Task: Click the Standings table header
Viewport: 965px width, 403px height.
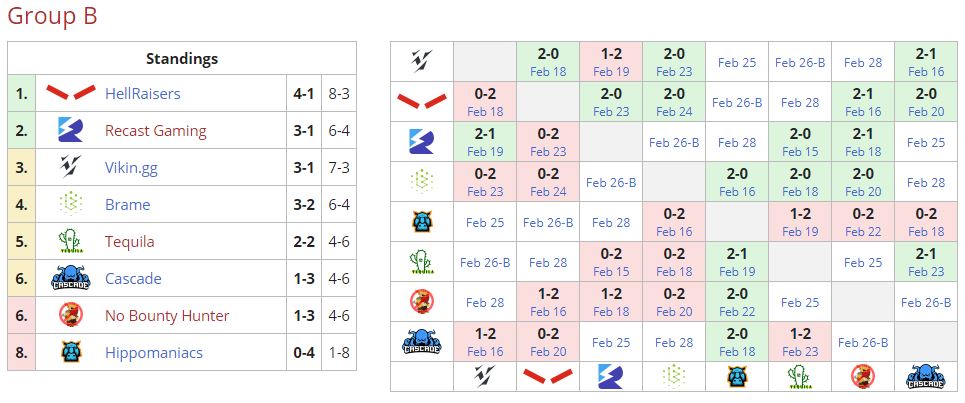Action: point(181,58)
